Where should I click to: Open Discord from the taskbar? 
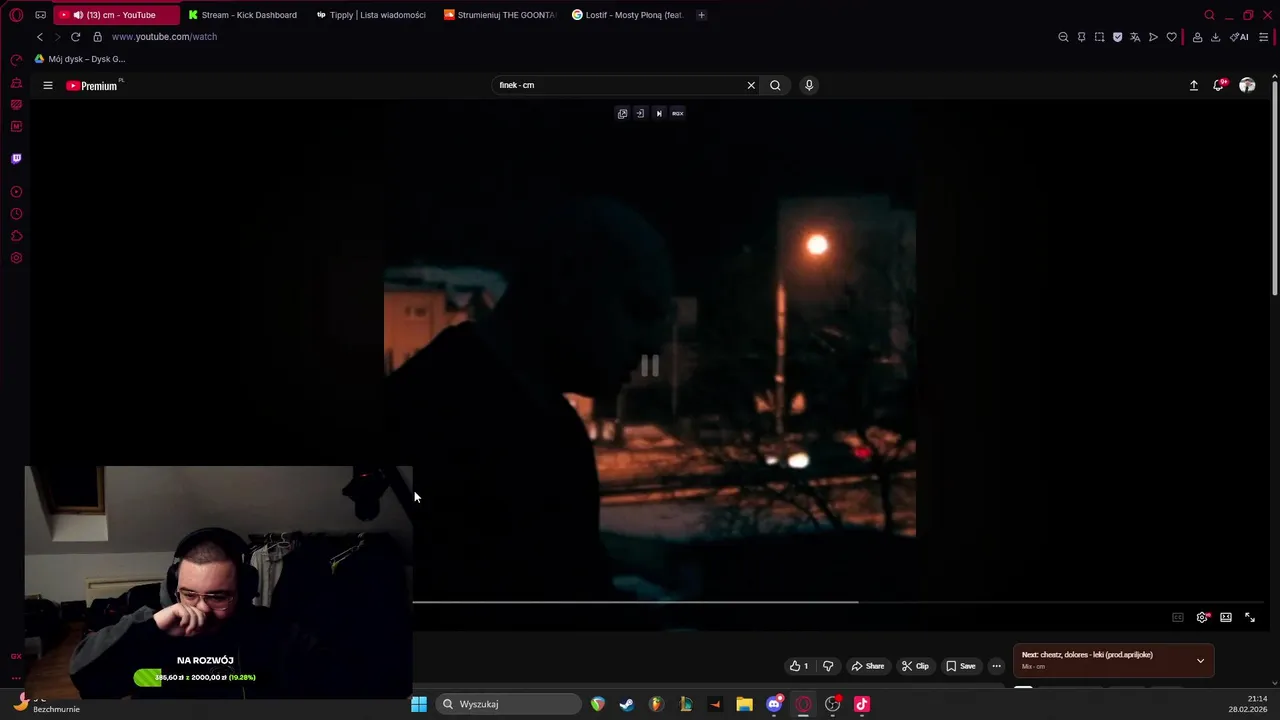click(774, 704)
